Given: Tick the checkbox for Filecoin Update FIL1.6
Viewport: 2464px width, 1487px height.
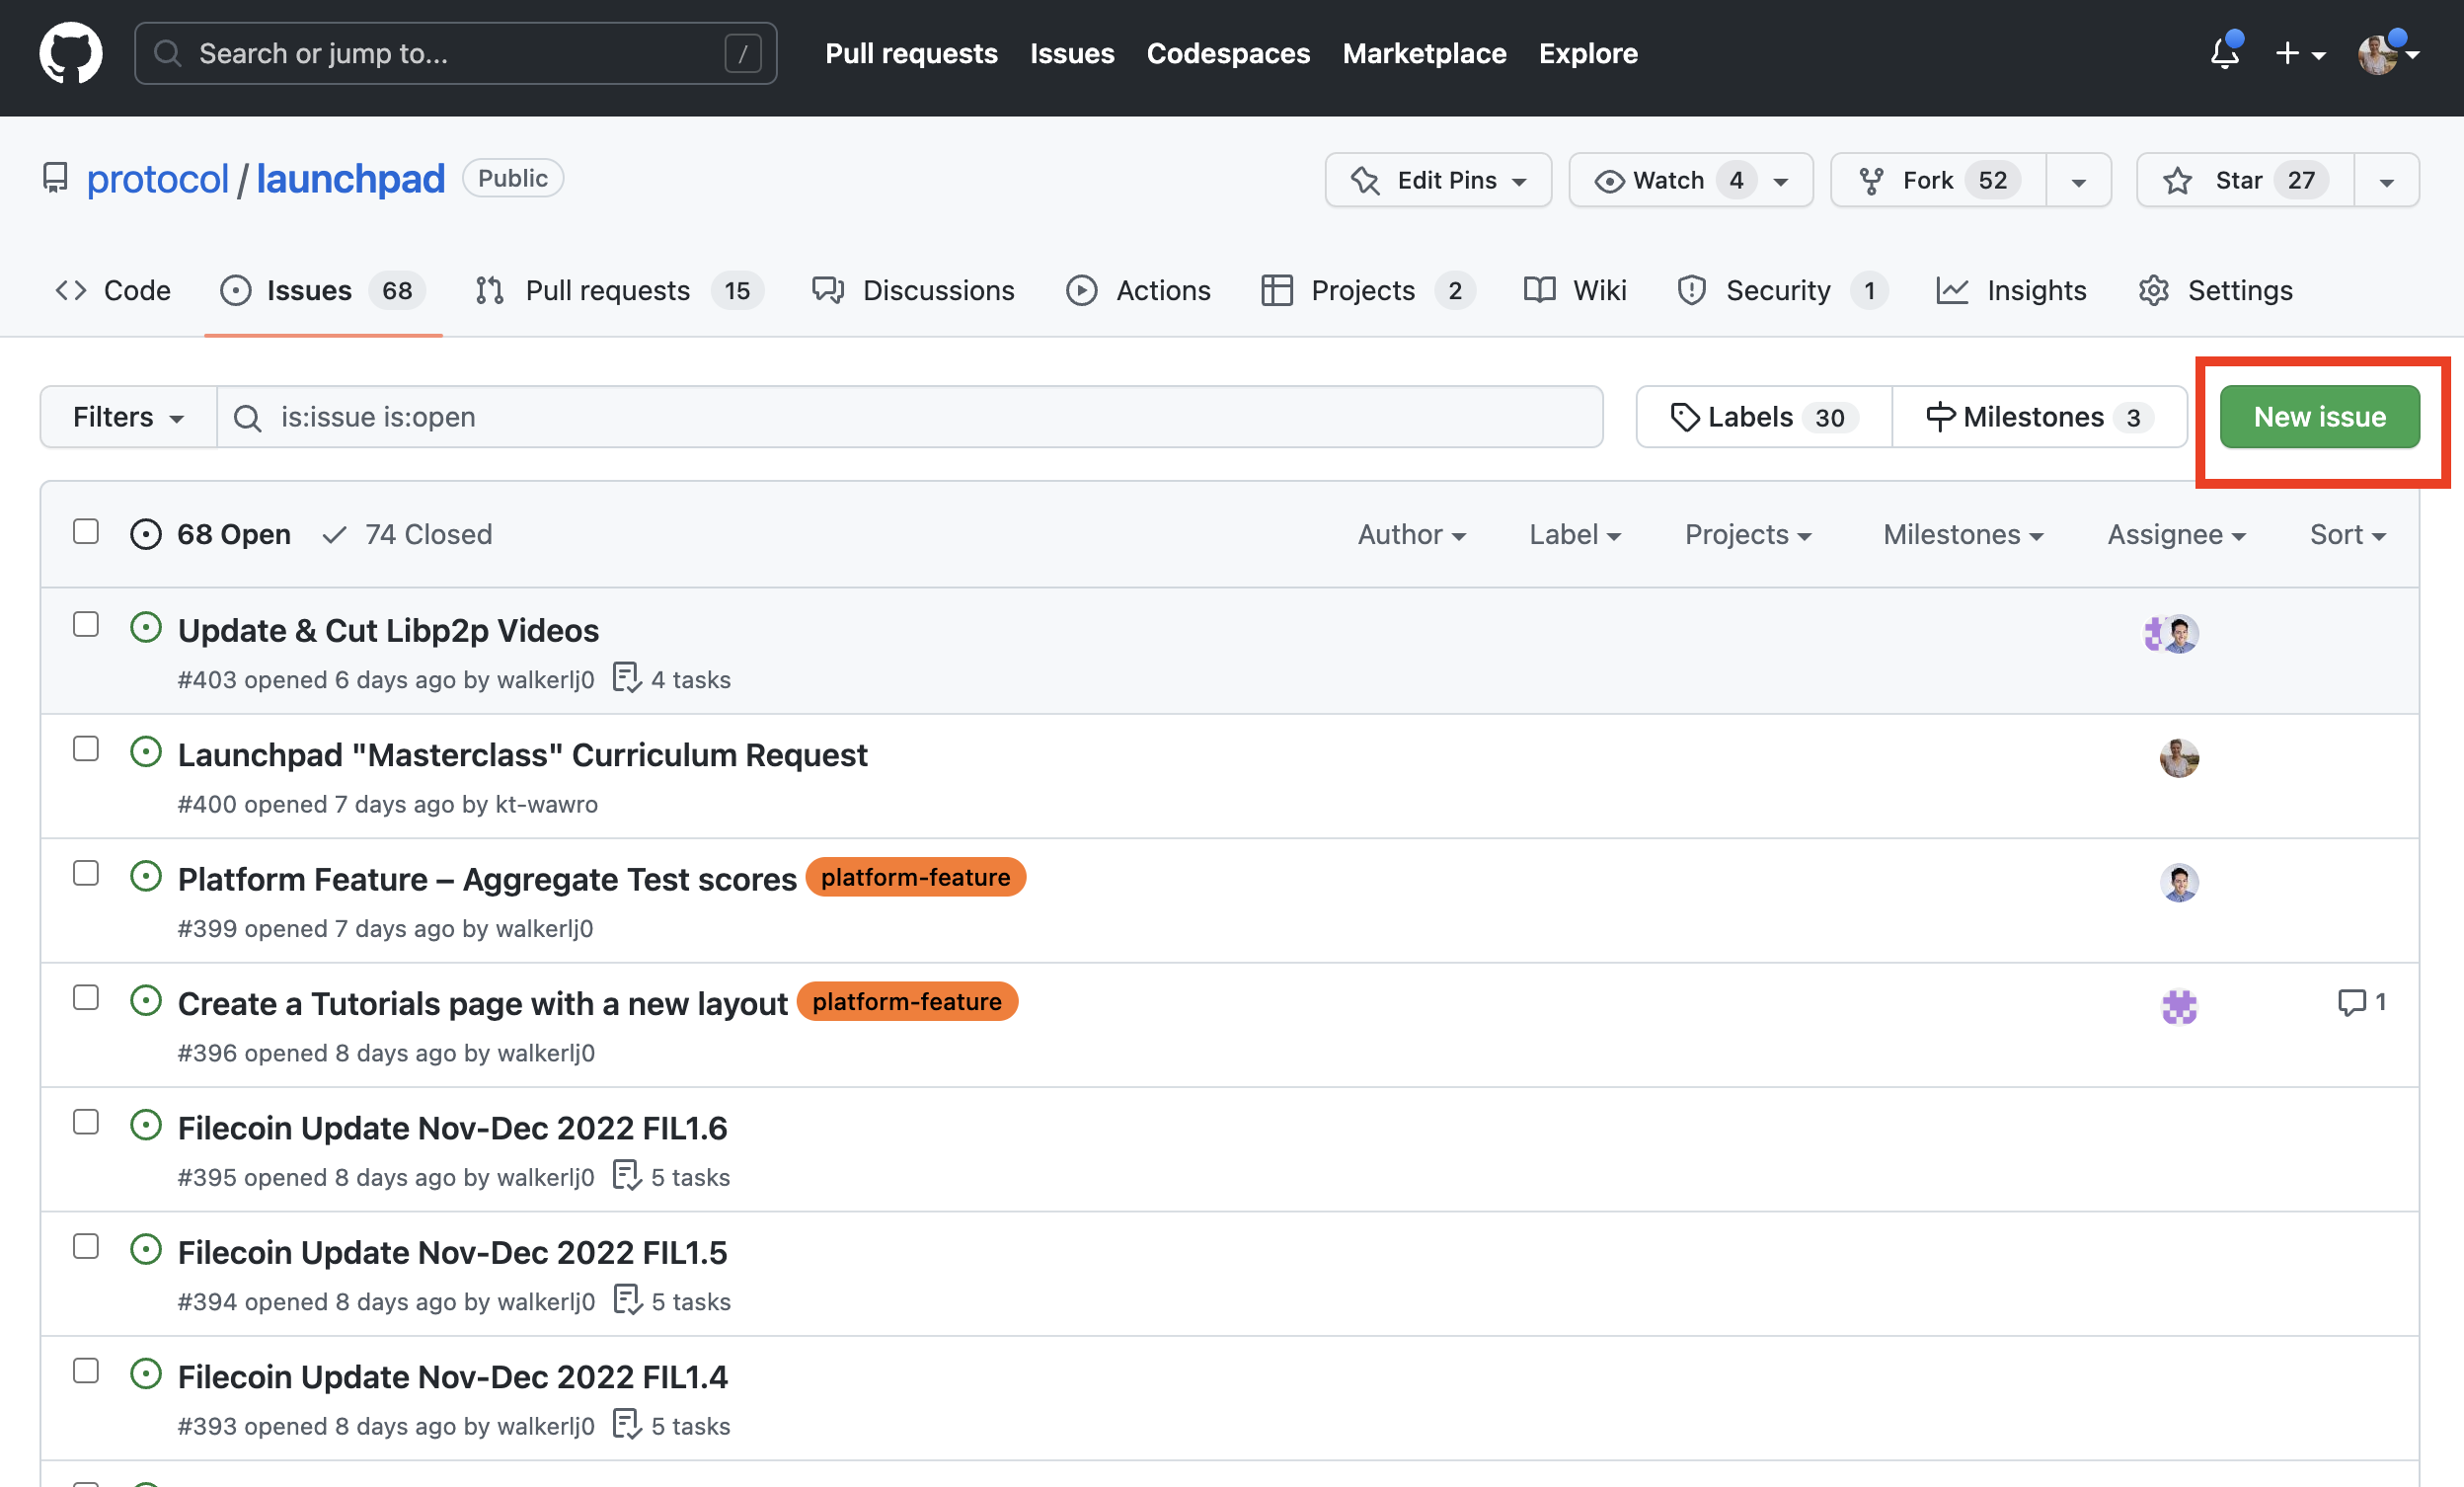Looking at the screenshot, I should pos(86,1122).
